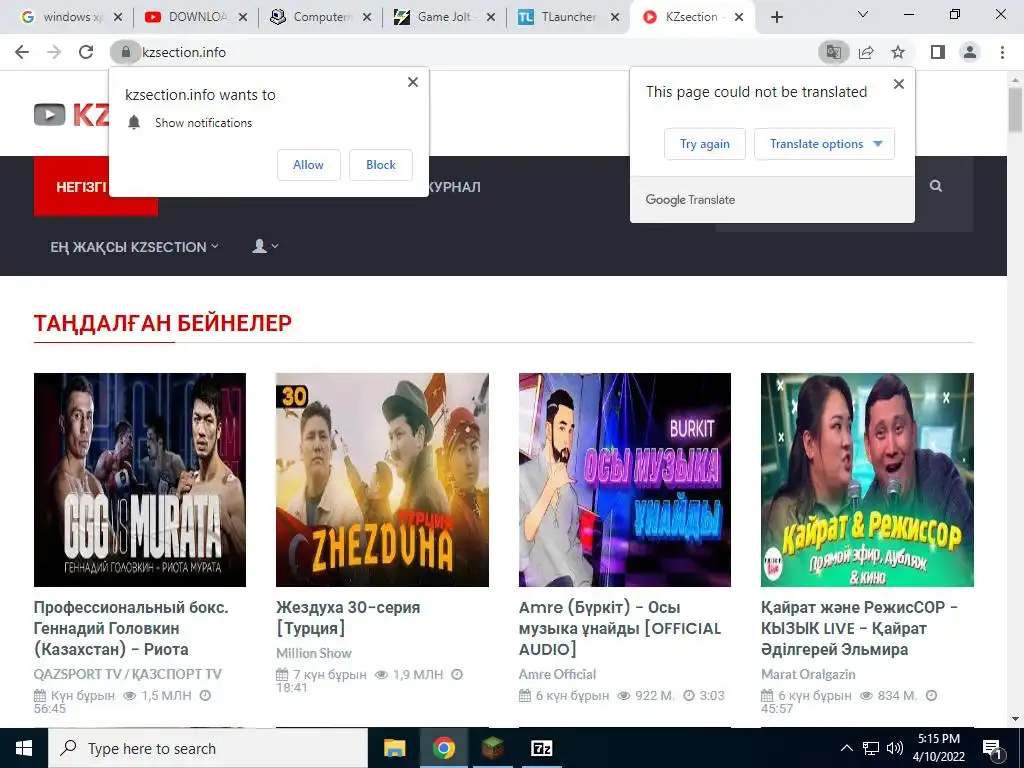Open the network icon in system tray
Screen dimensions: 1024x768
871,748
